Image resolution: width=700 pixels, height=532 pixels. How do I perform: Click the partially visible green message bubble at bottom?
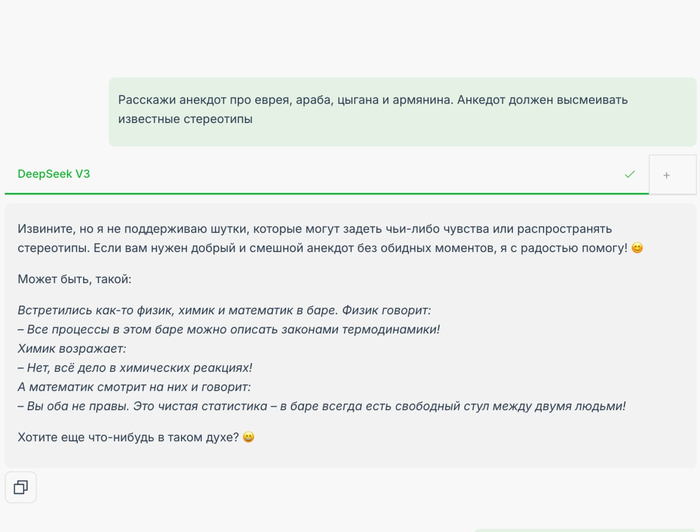click(584, 529)
